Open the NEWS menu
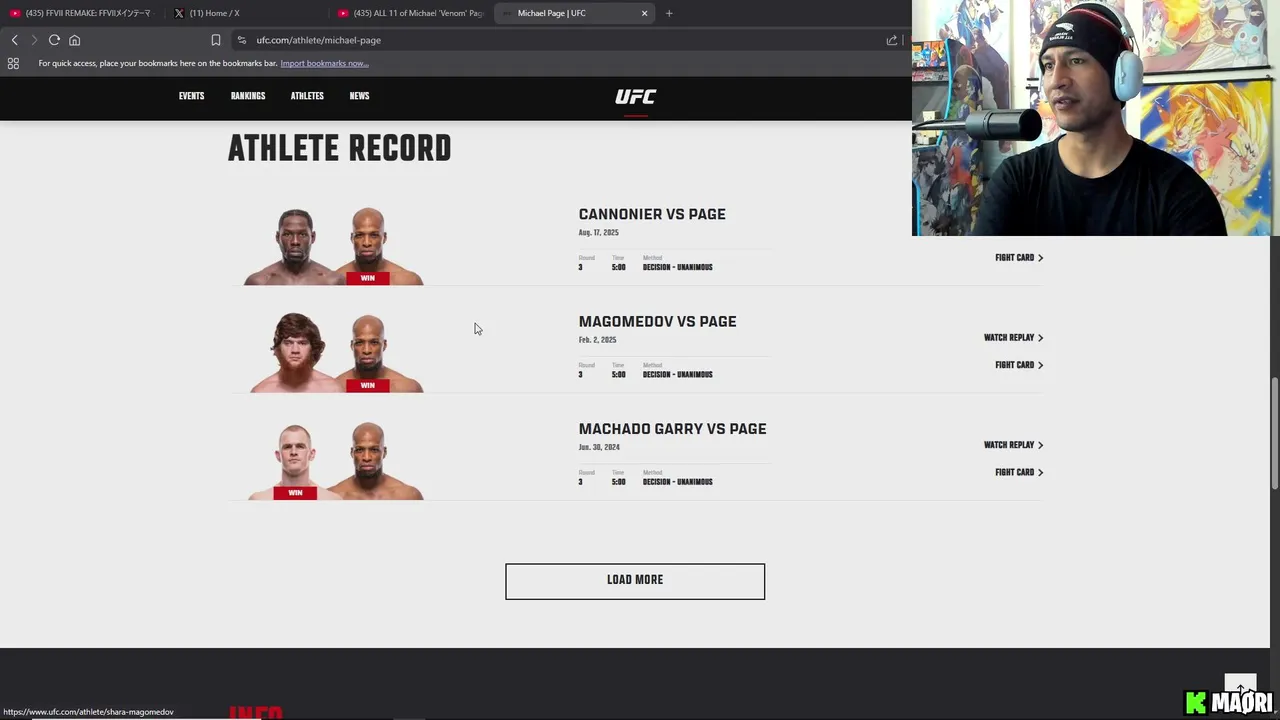 click(x=359, y=96)
